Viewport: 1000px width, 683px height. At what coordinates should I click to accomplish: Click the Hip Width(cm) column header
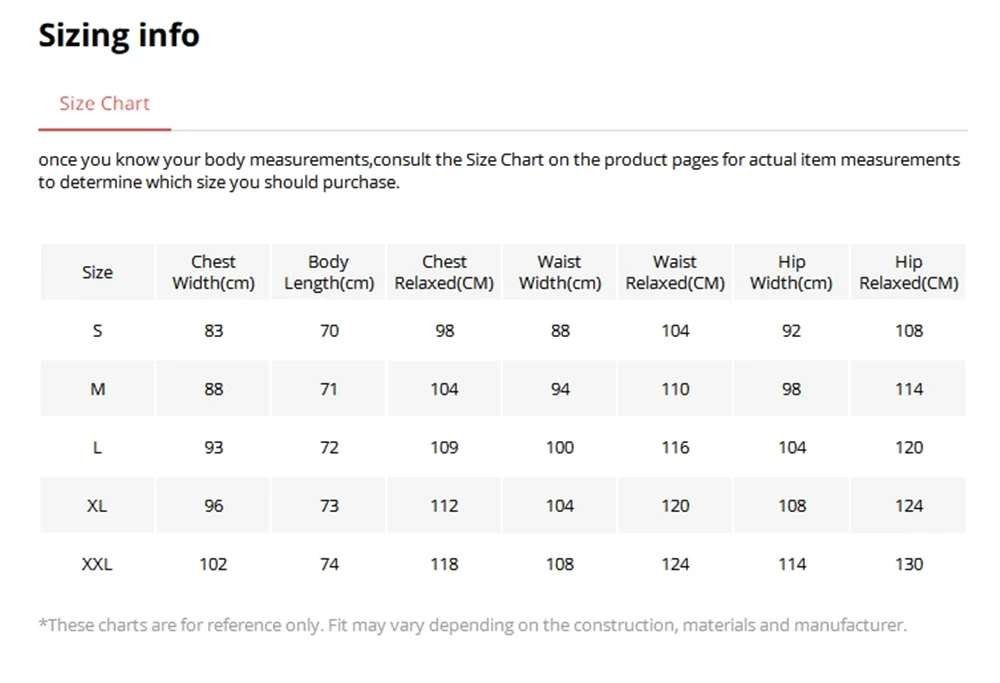pyautogui.click(x=791, y=272)
